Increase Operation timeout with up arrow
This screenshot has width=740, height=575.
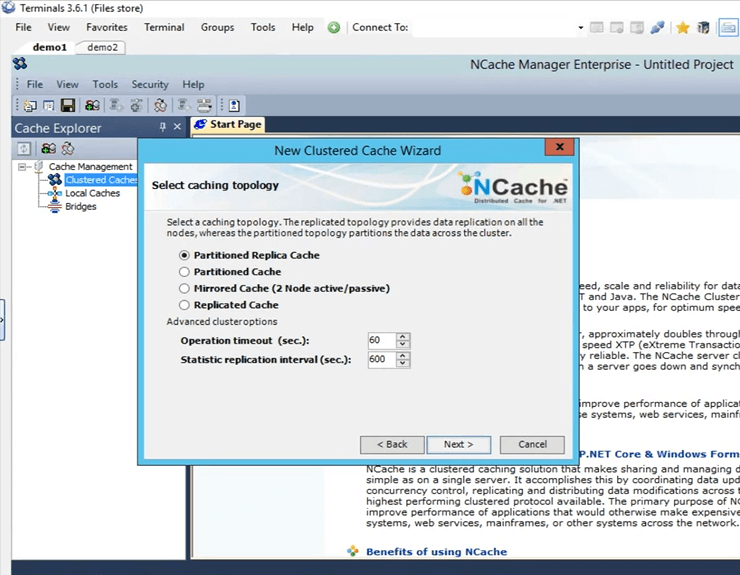pyautogui.click(x=403, y=337)
